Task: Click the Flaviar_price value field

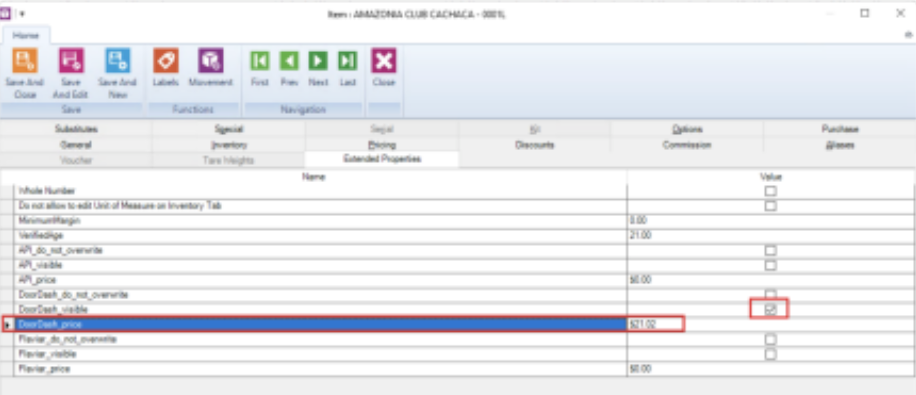Action: [771, 369]
